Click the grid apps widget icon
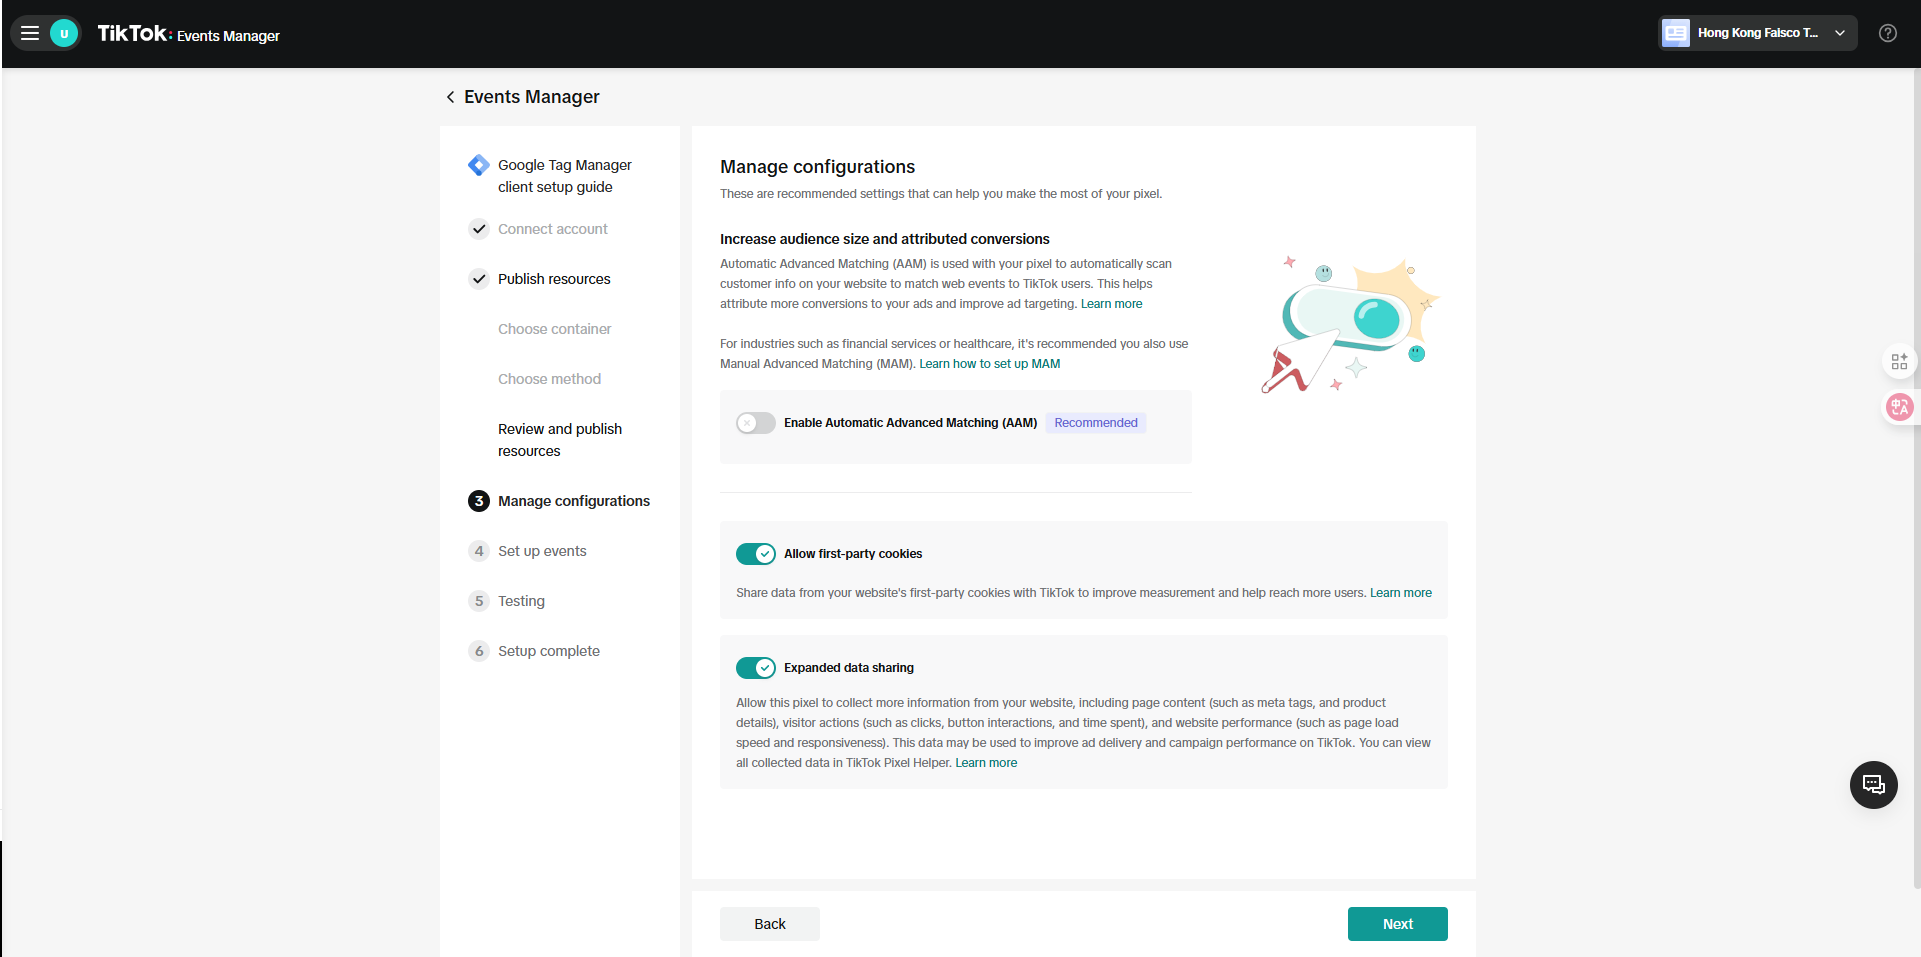This screenshot has height=957, width=1921. [x=1898, y=361]
